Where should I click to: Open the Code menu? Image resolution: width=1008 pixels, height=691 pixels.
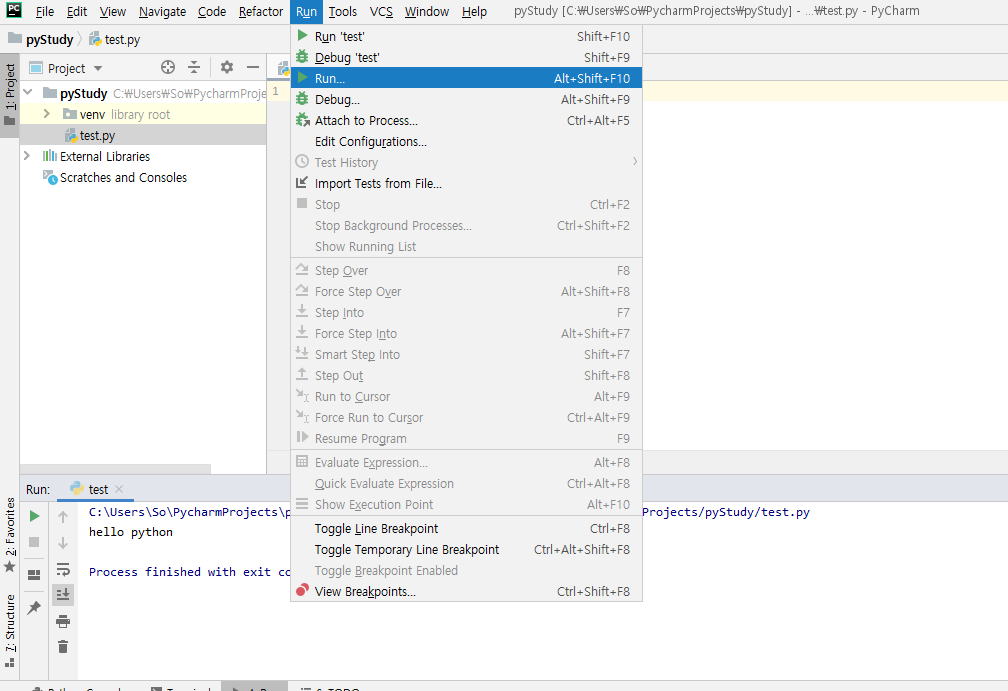point(212,12)
